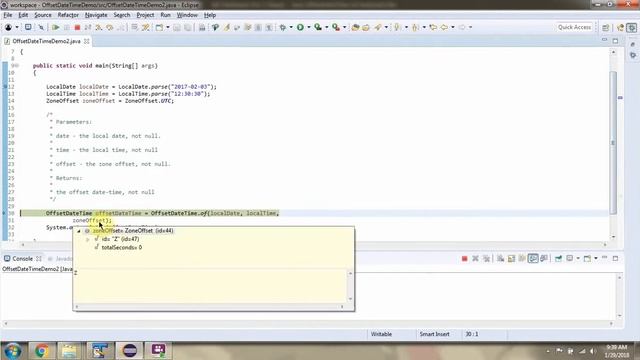Open the File menu
The width and height of the screenshot is (640, 360).
(8, 15)
